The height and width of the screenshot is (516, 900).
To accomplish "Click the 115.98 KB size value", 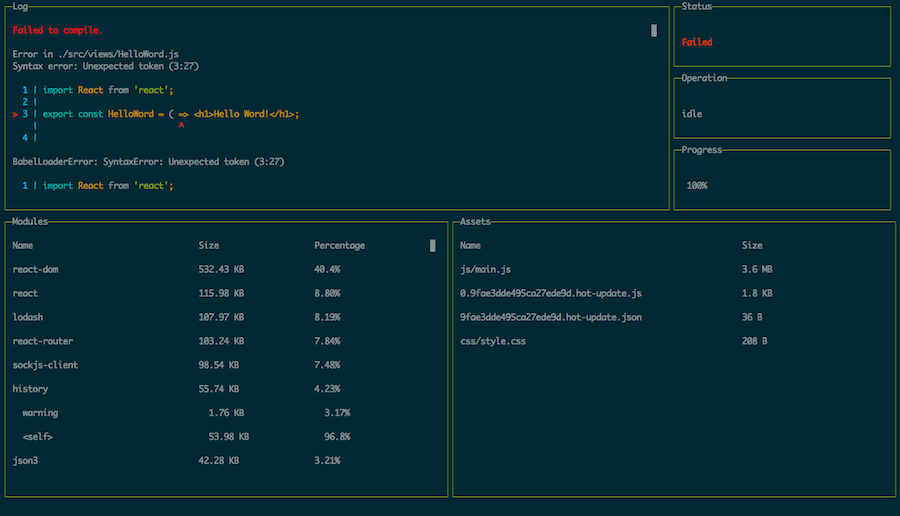I will (221, 293).
